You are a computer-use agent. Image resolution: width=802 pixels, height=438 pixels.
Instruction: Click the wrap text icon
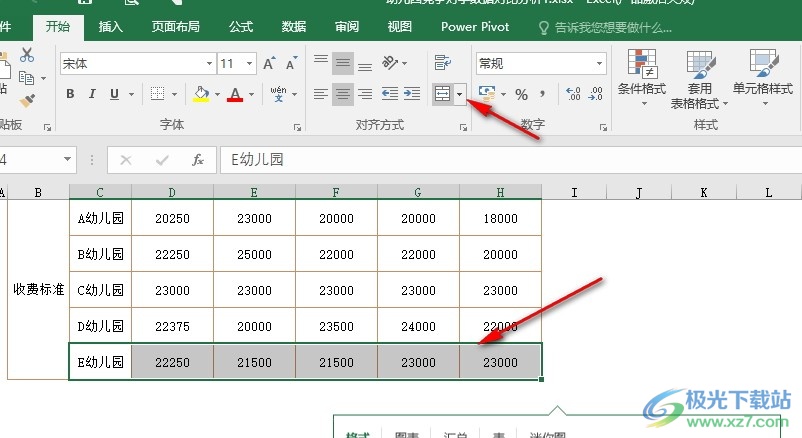(442, 63)
